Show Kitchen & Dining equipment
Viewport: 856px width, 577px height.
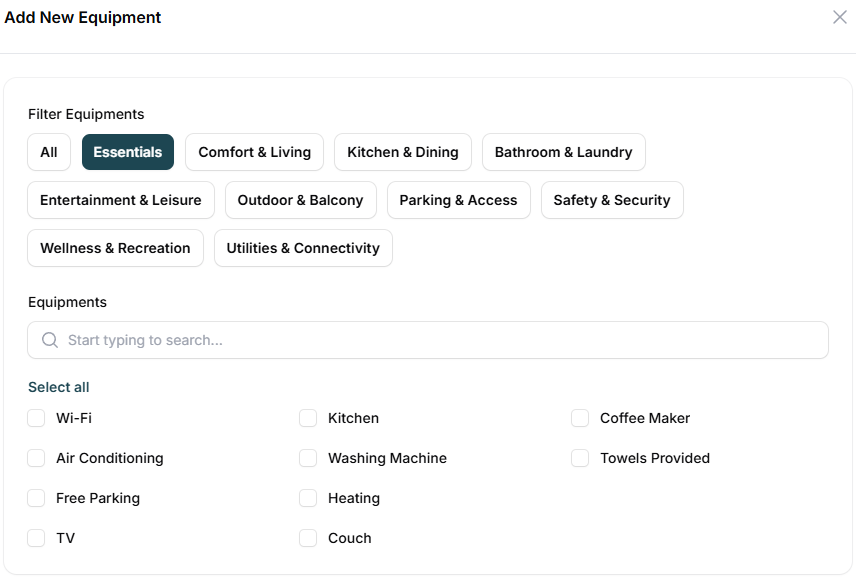tap(402, 152)
